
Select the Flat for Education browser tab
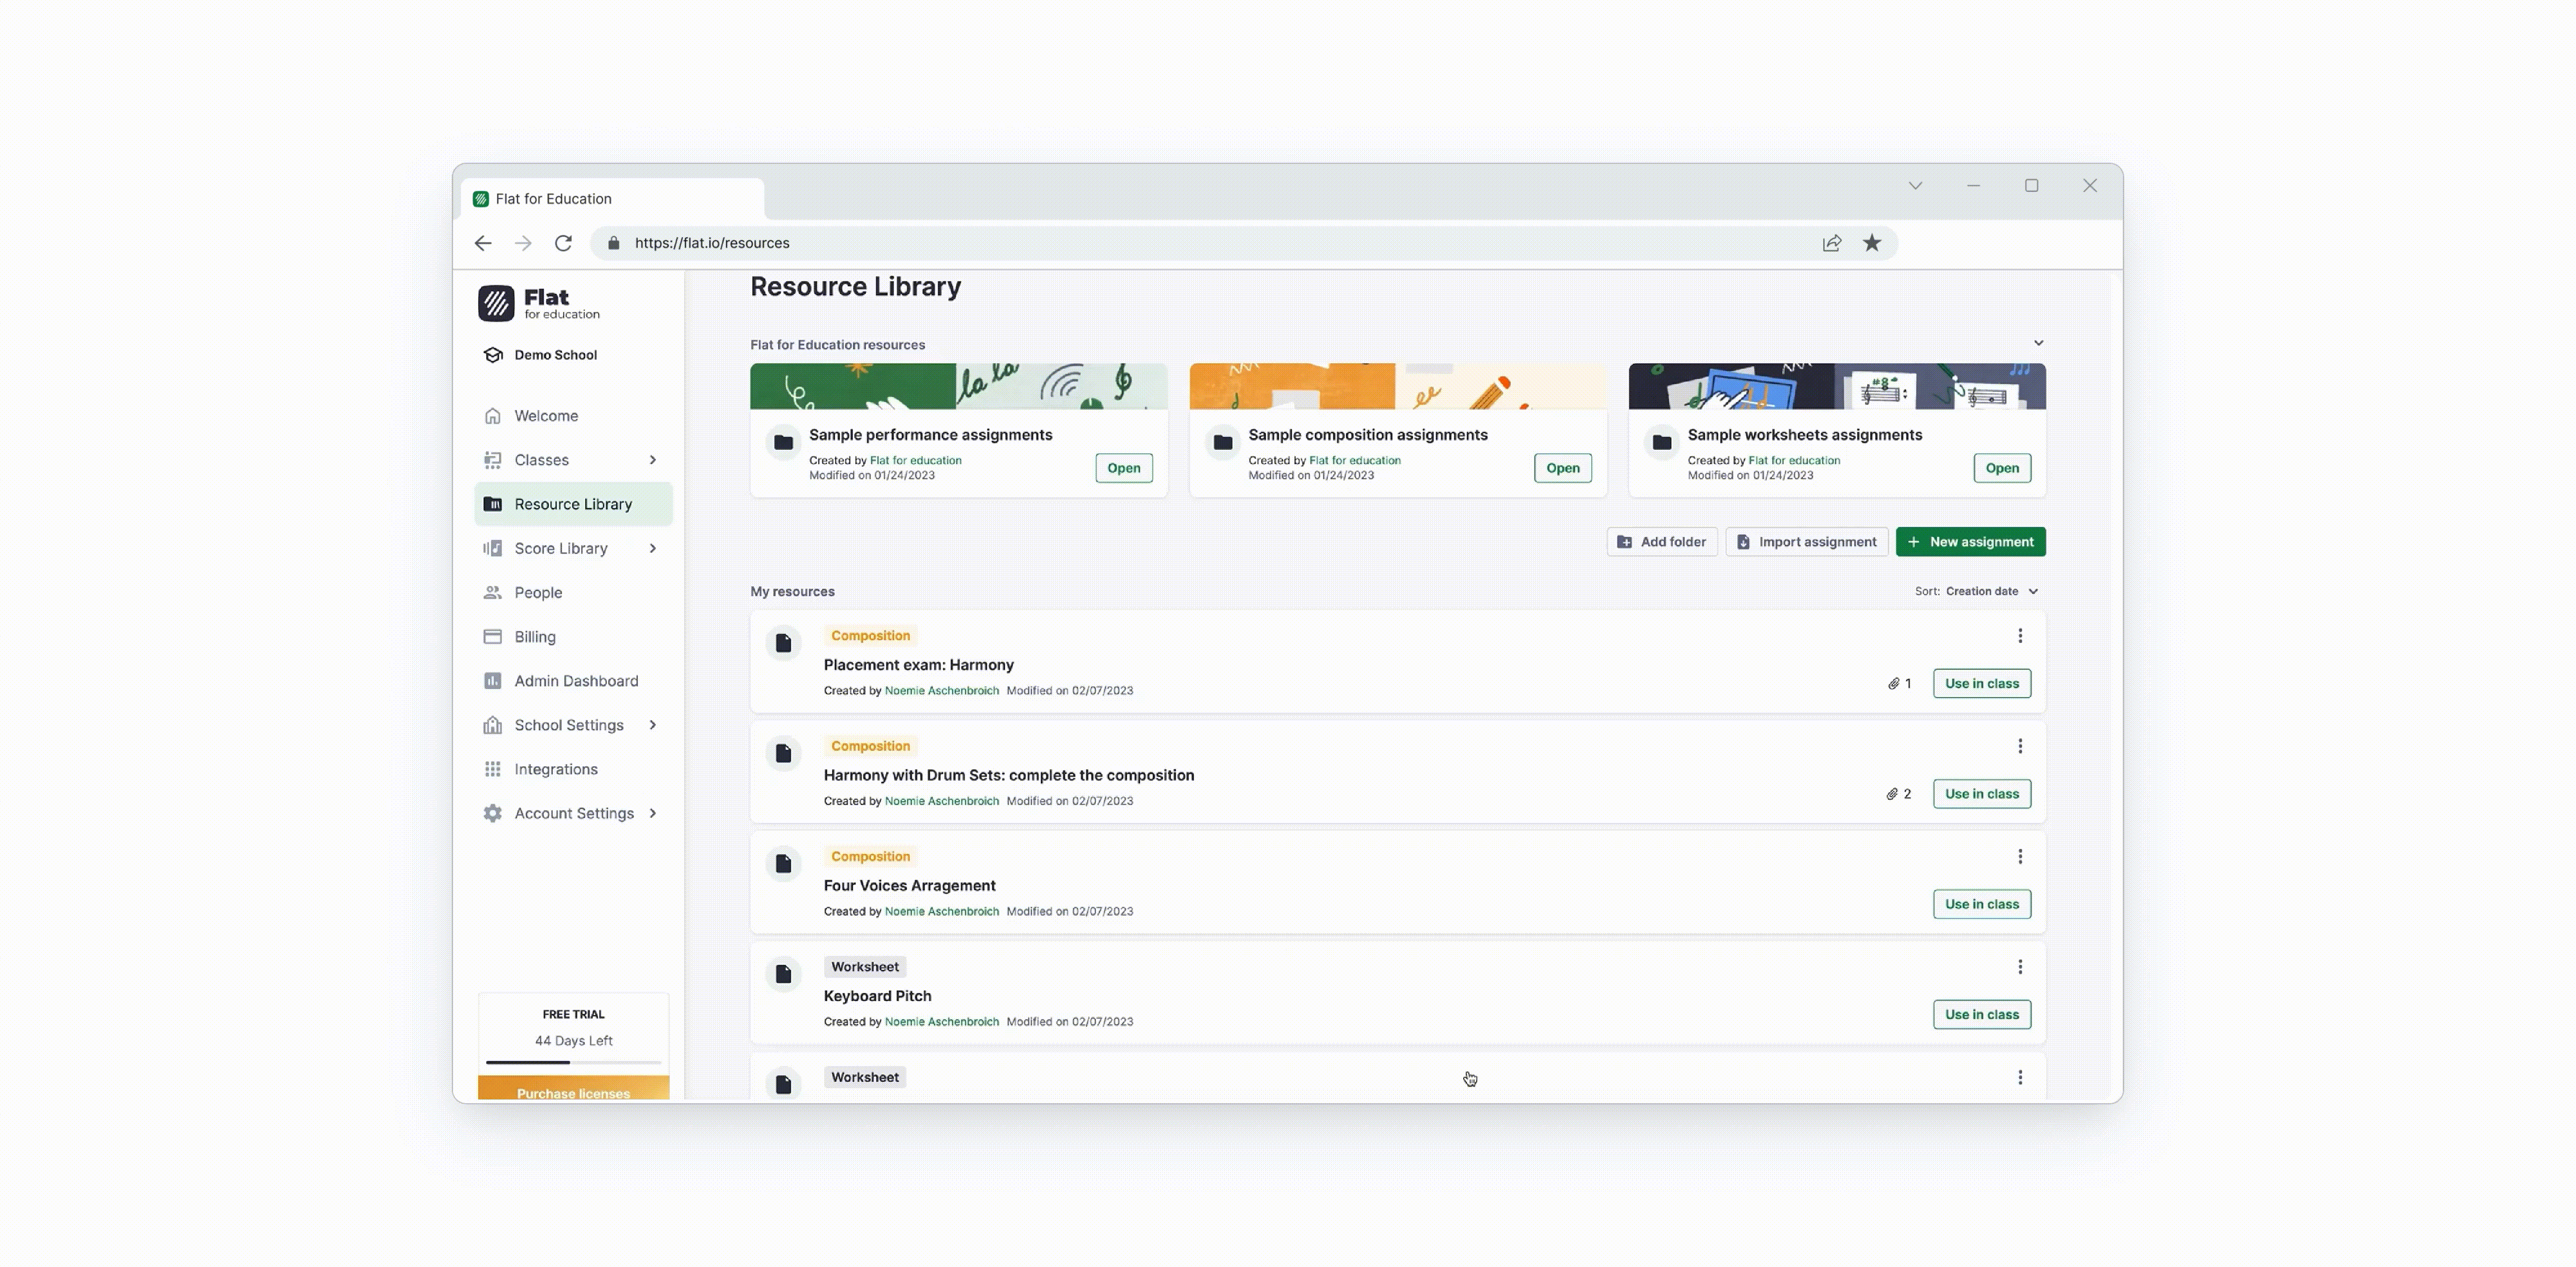613,199
